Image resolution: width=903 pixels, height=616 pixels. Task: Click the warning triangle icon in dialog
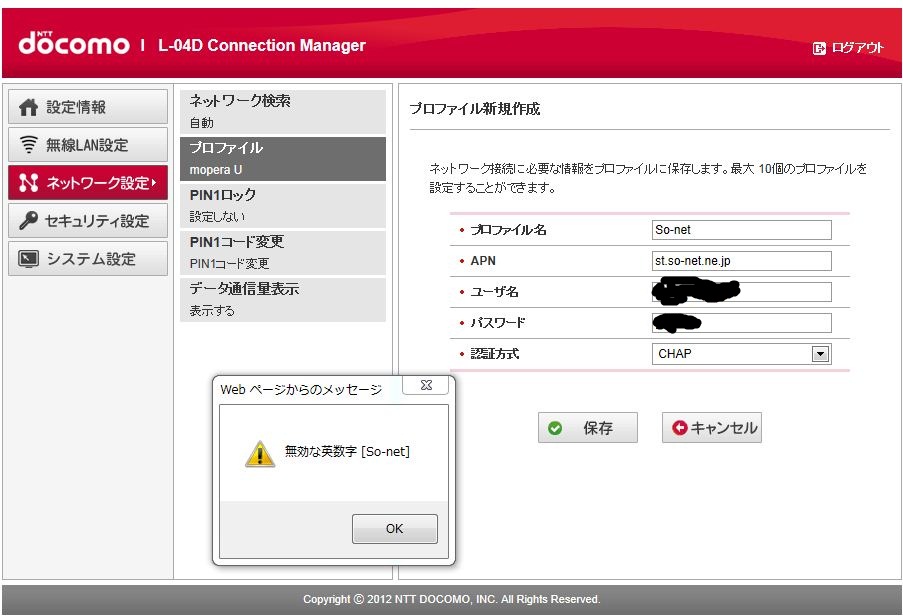[x=260, y=454]
